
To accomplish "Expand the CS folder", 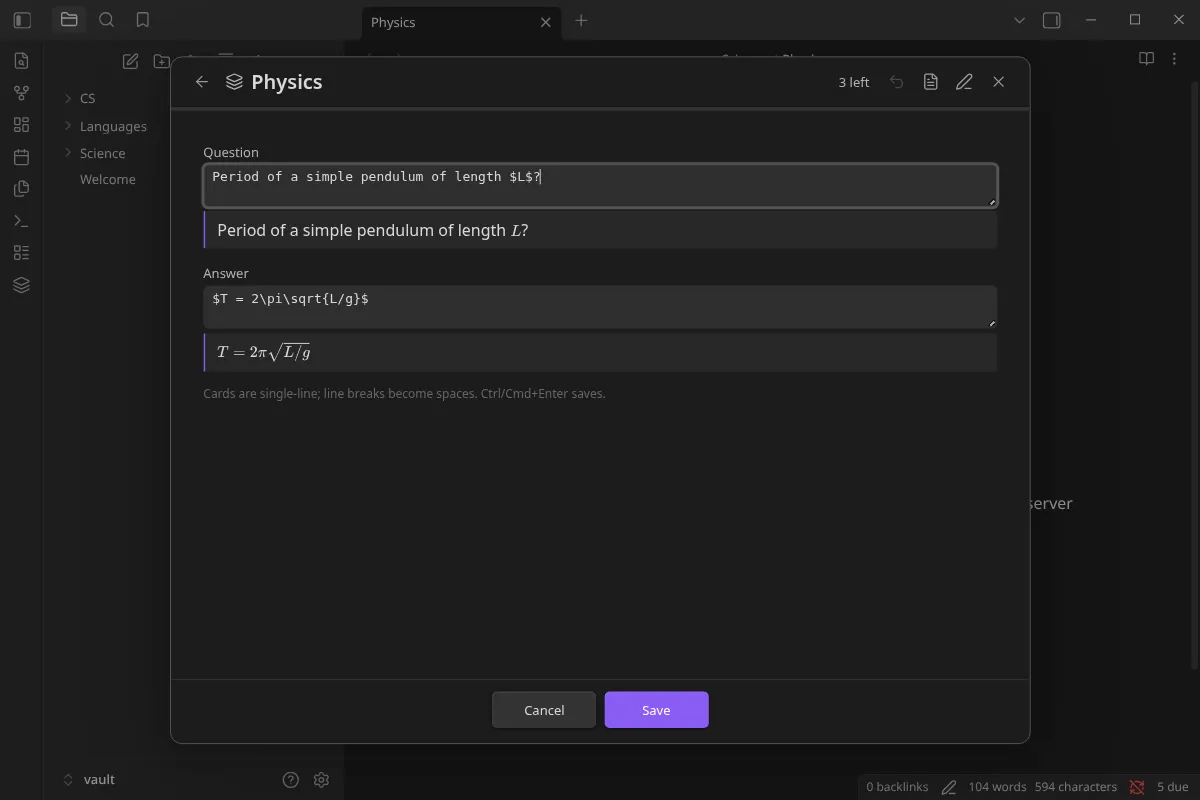I will coord(68,98).
